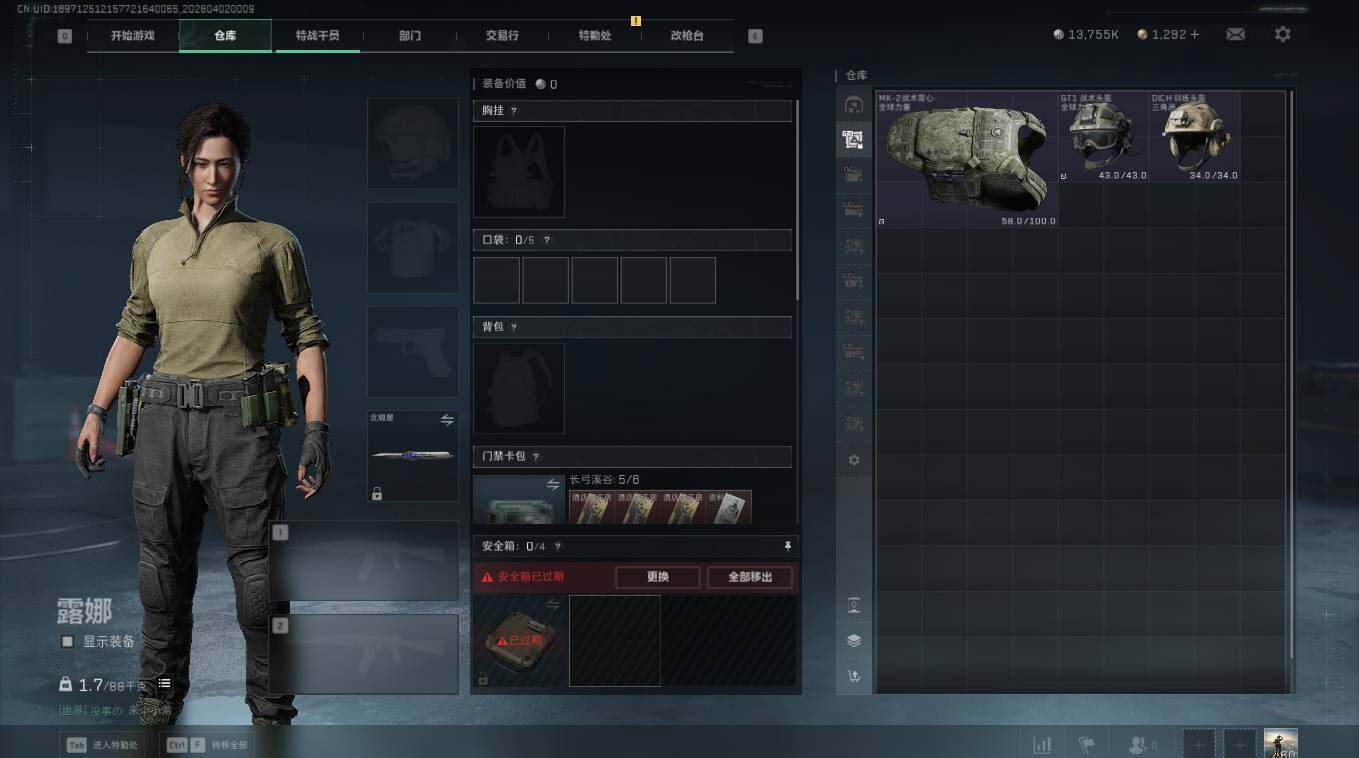The image size is (1359, 758).
Task: Click the warehouse sidebar gear icon
Action: tap(853, 460)
